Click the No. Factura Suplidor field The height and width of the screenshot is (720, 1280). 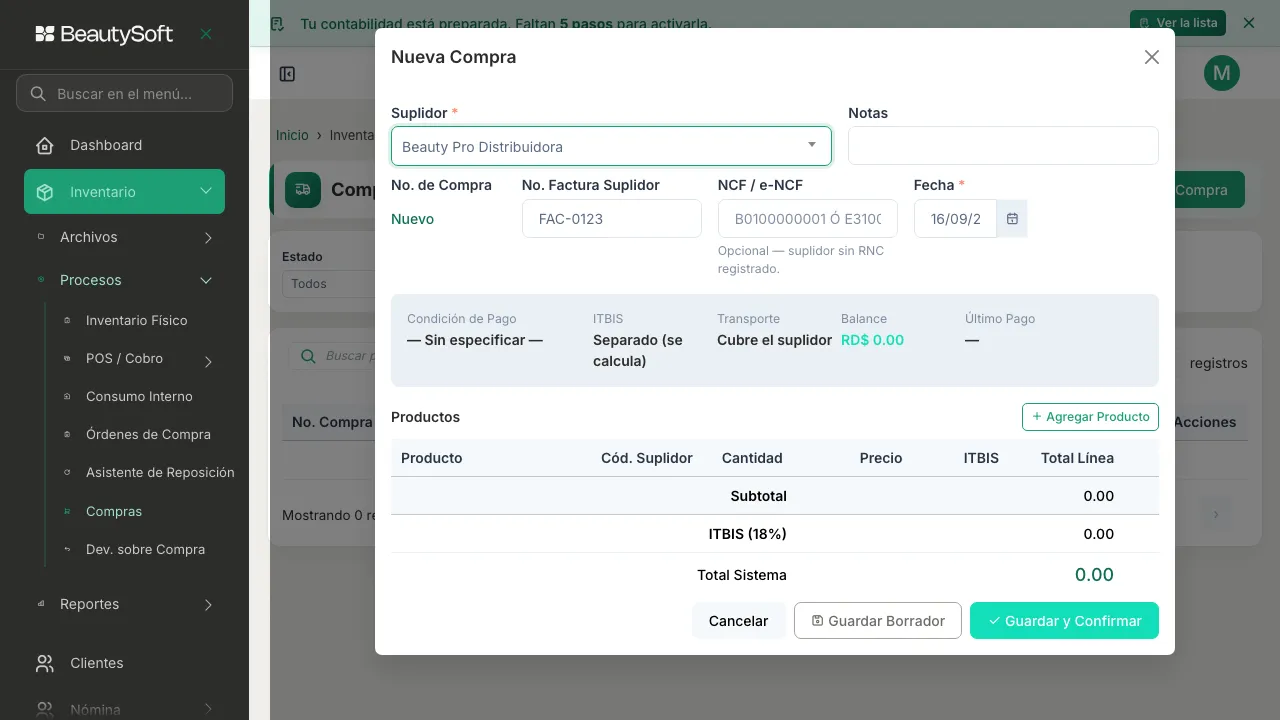[612, 219]
